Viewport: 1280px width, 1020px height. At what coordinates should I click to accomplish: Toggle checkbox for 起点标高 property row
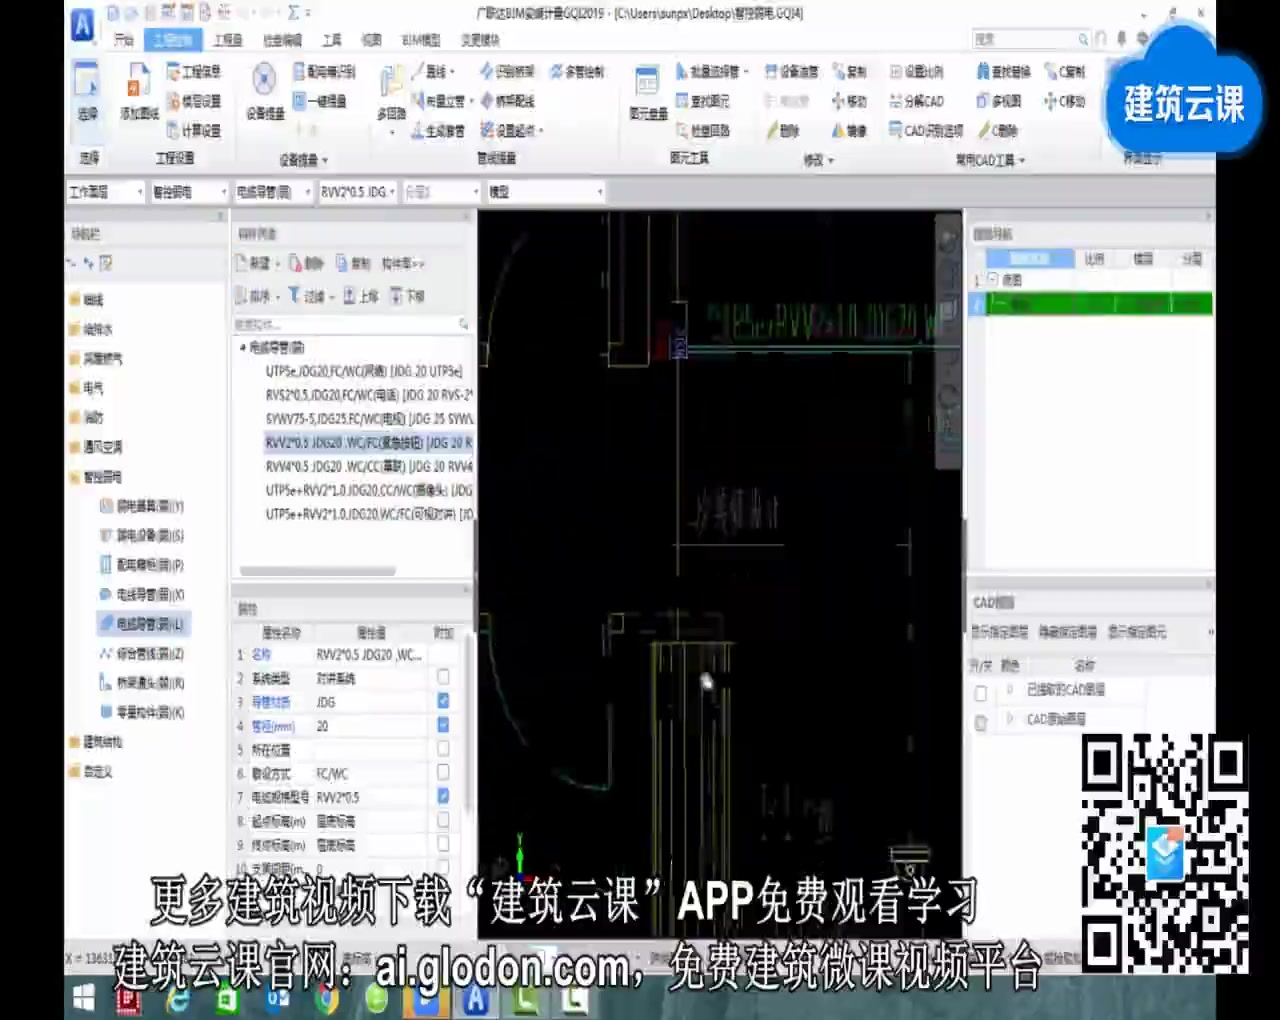[443, 820]
